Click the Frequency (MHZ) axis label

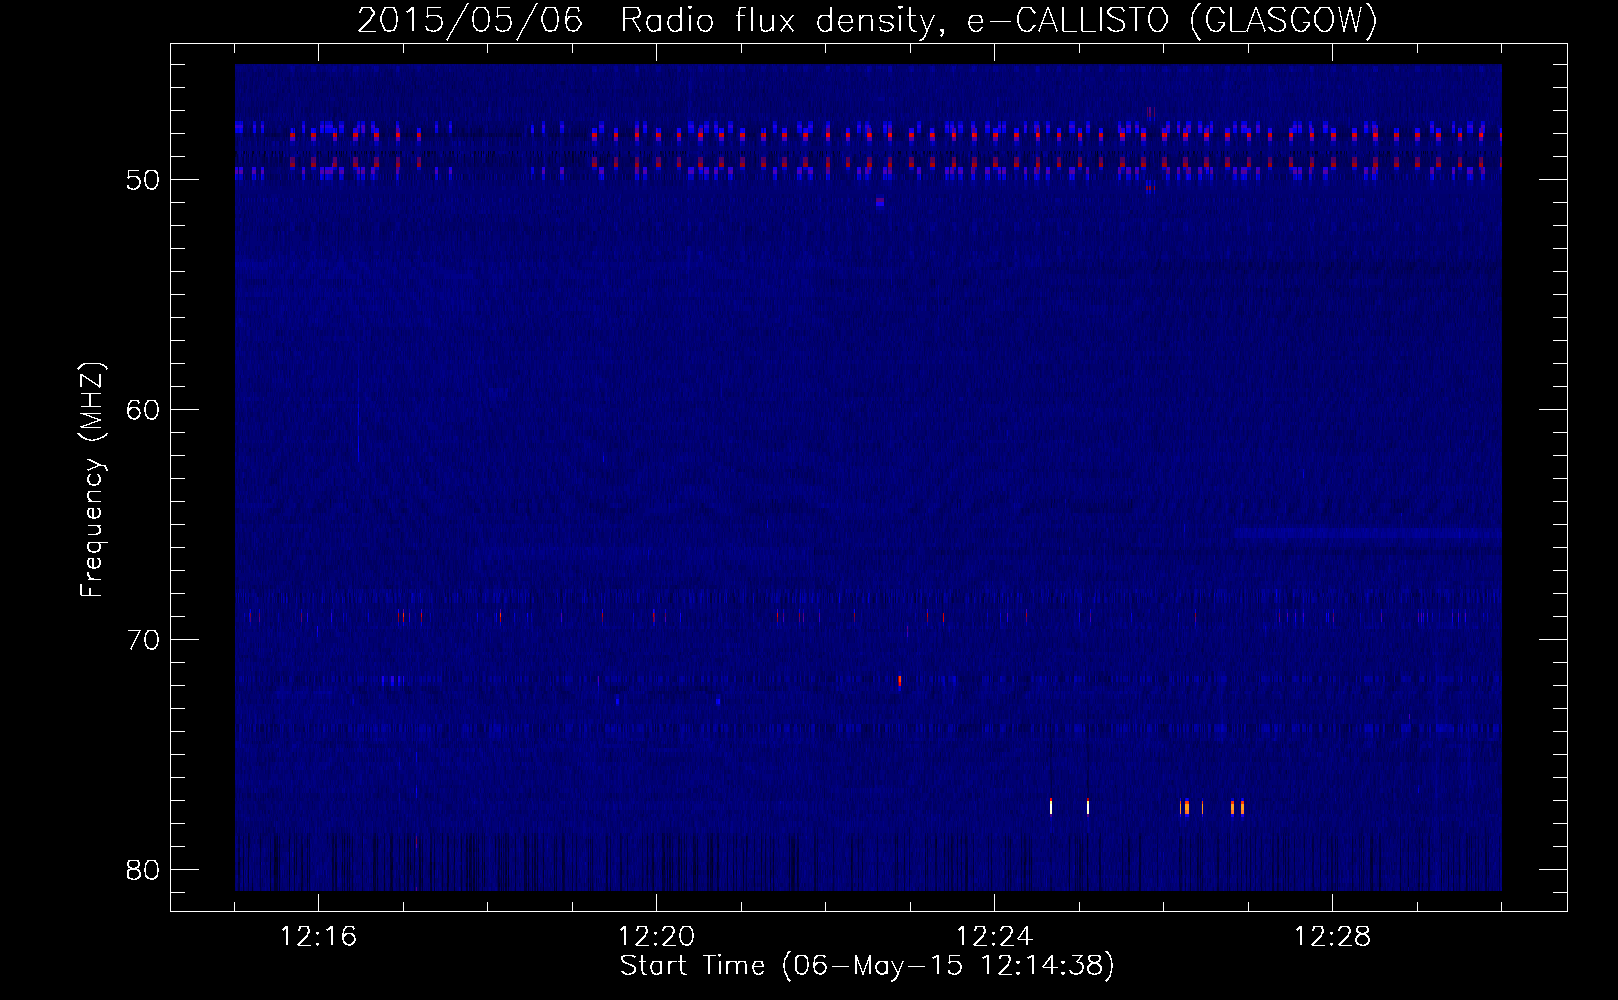tap(92, 480)
